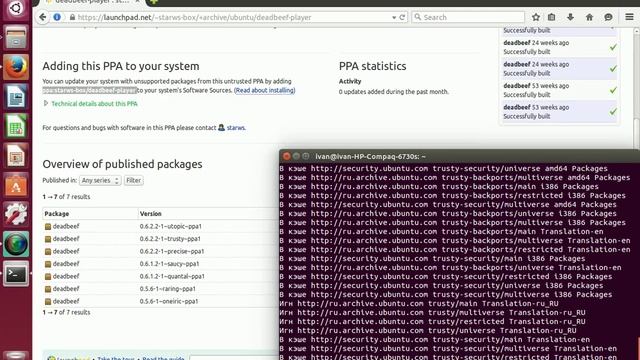Click the launchpad.net address bar

[x=229, y=17]
